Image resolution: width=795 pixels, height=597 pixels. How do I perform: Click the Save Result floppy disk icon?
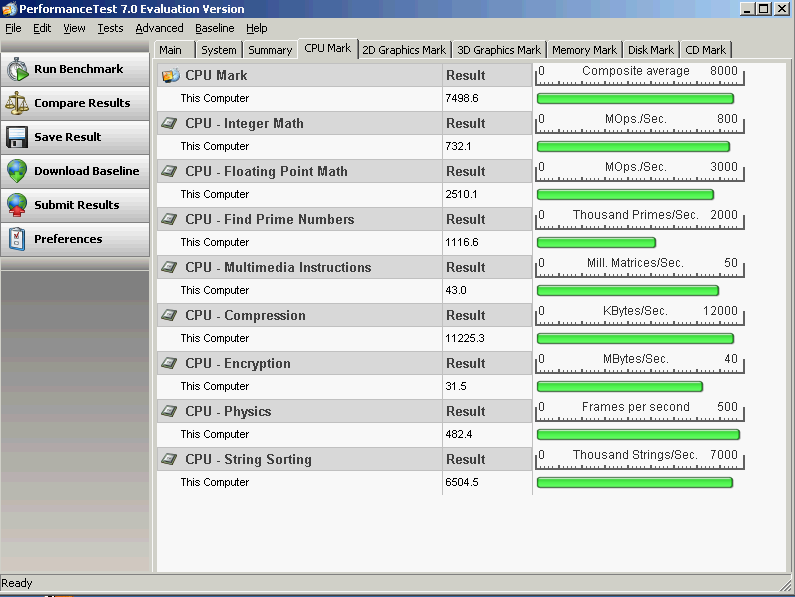[x=17, y=137]
